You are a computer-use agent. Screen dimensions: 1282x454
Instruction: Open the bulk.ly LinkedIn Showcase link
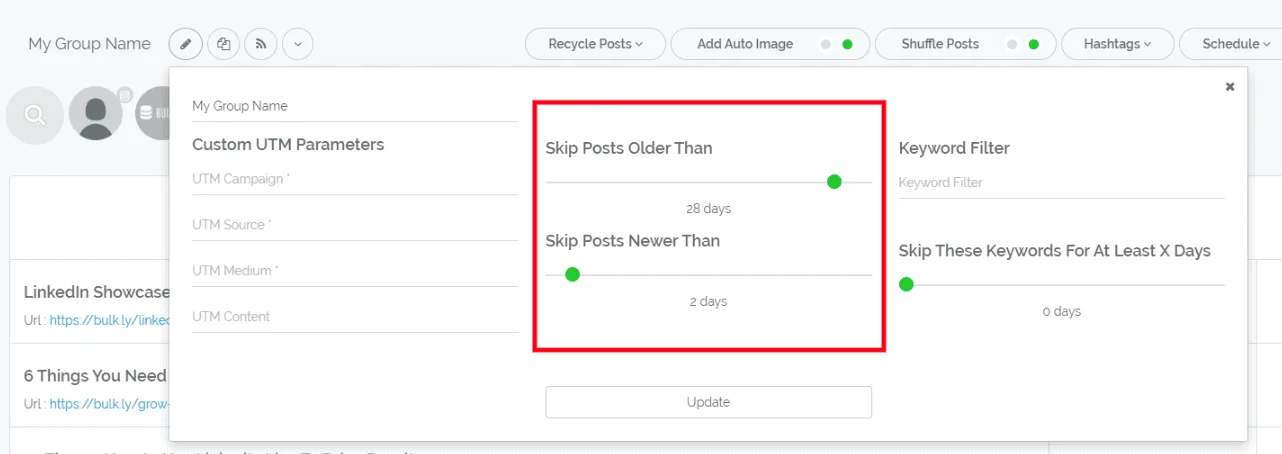(110, 320)
